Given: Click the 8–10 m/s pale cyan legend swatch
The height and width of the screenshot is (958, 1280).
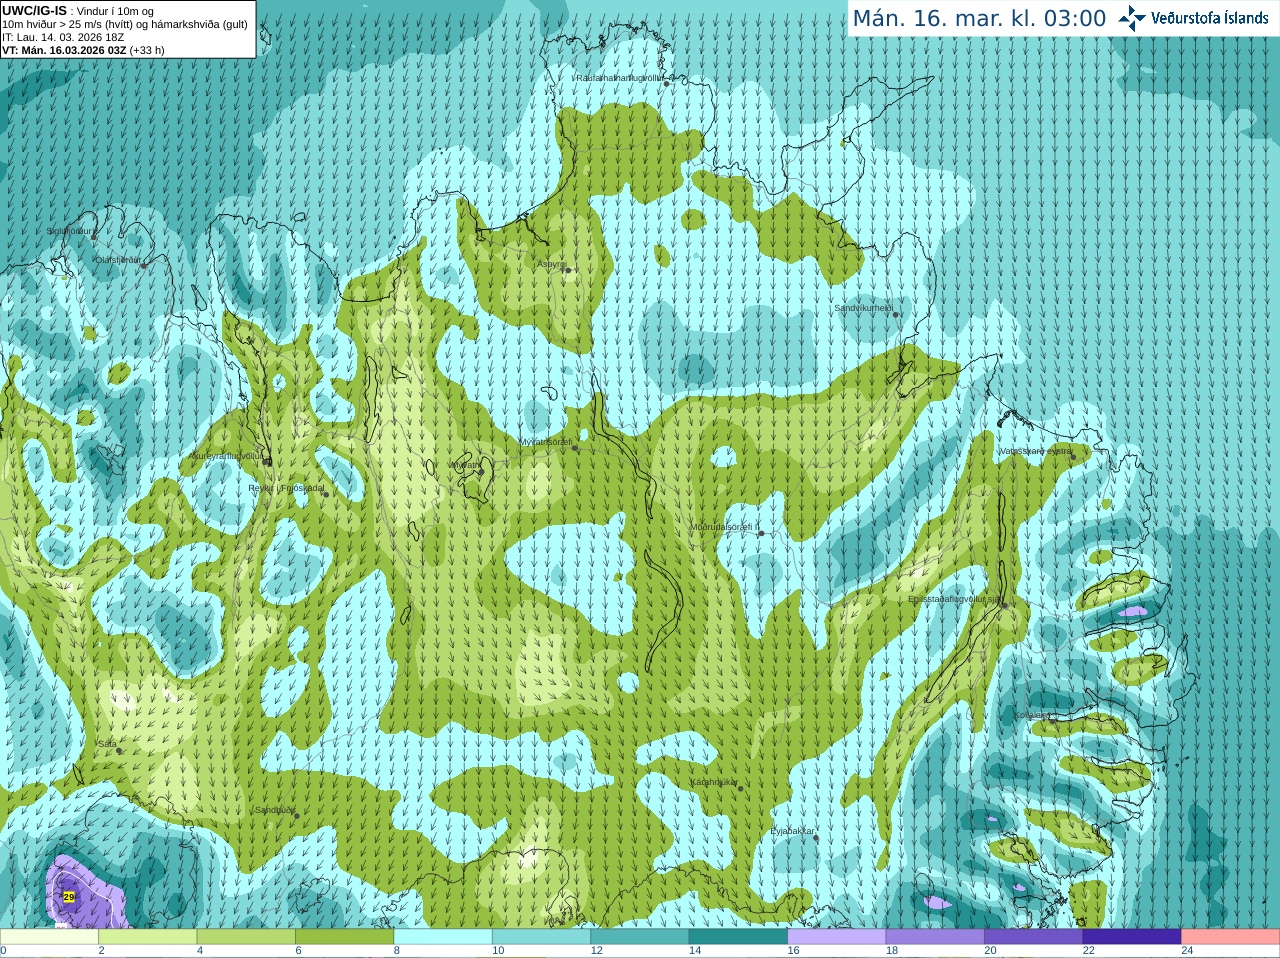Looking at the screenshot, I should (x=443, y=937).
